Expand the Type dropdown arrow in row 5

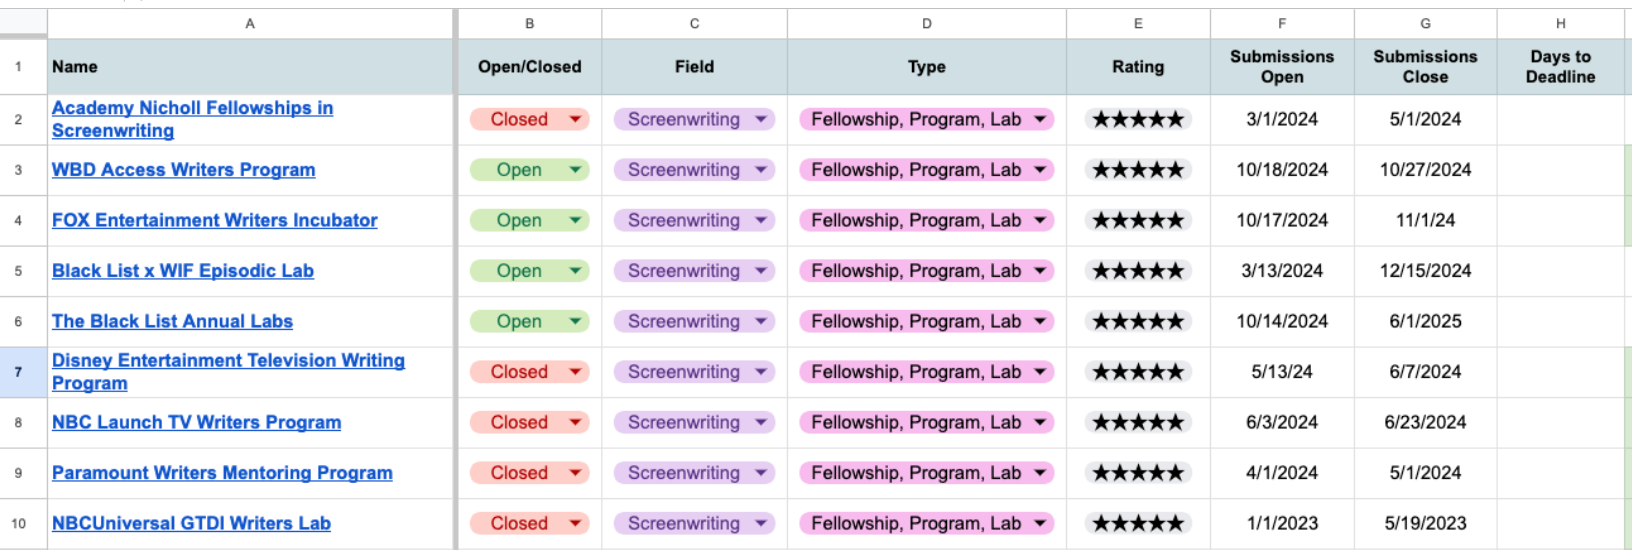click(x=1040, y=271)
